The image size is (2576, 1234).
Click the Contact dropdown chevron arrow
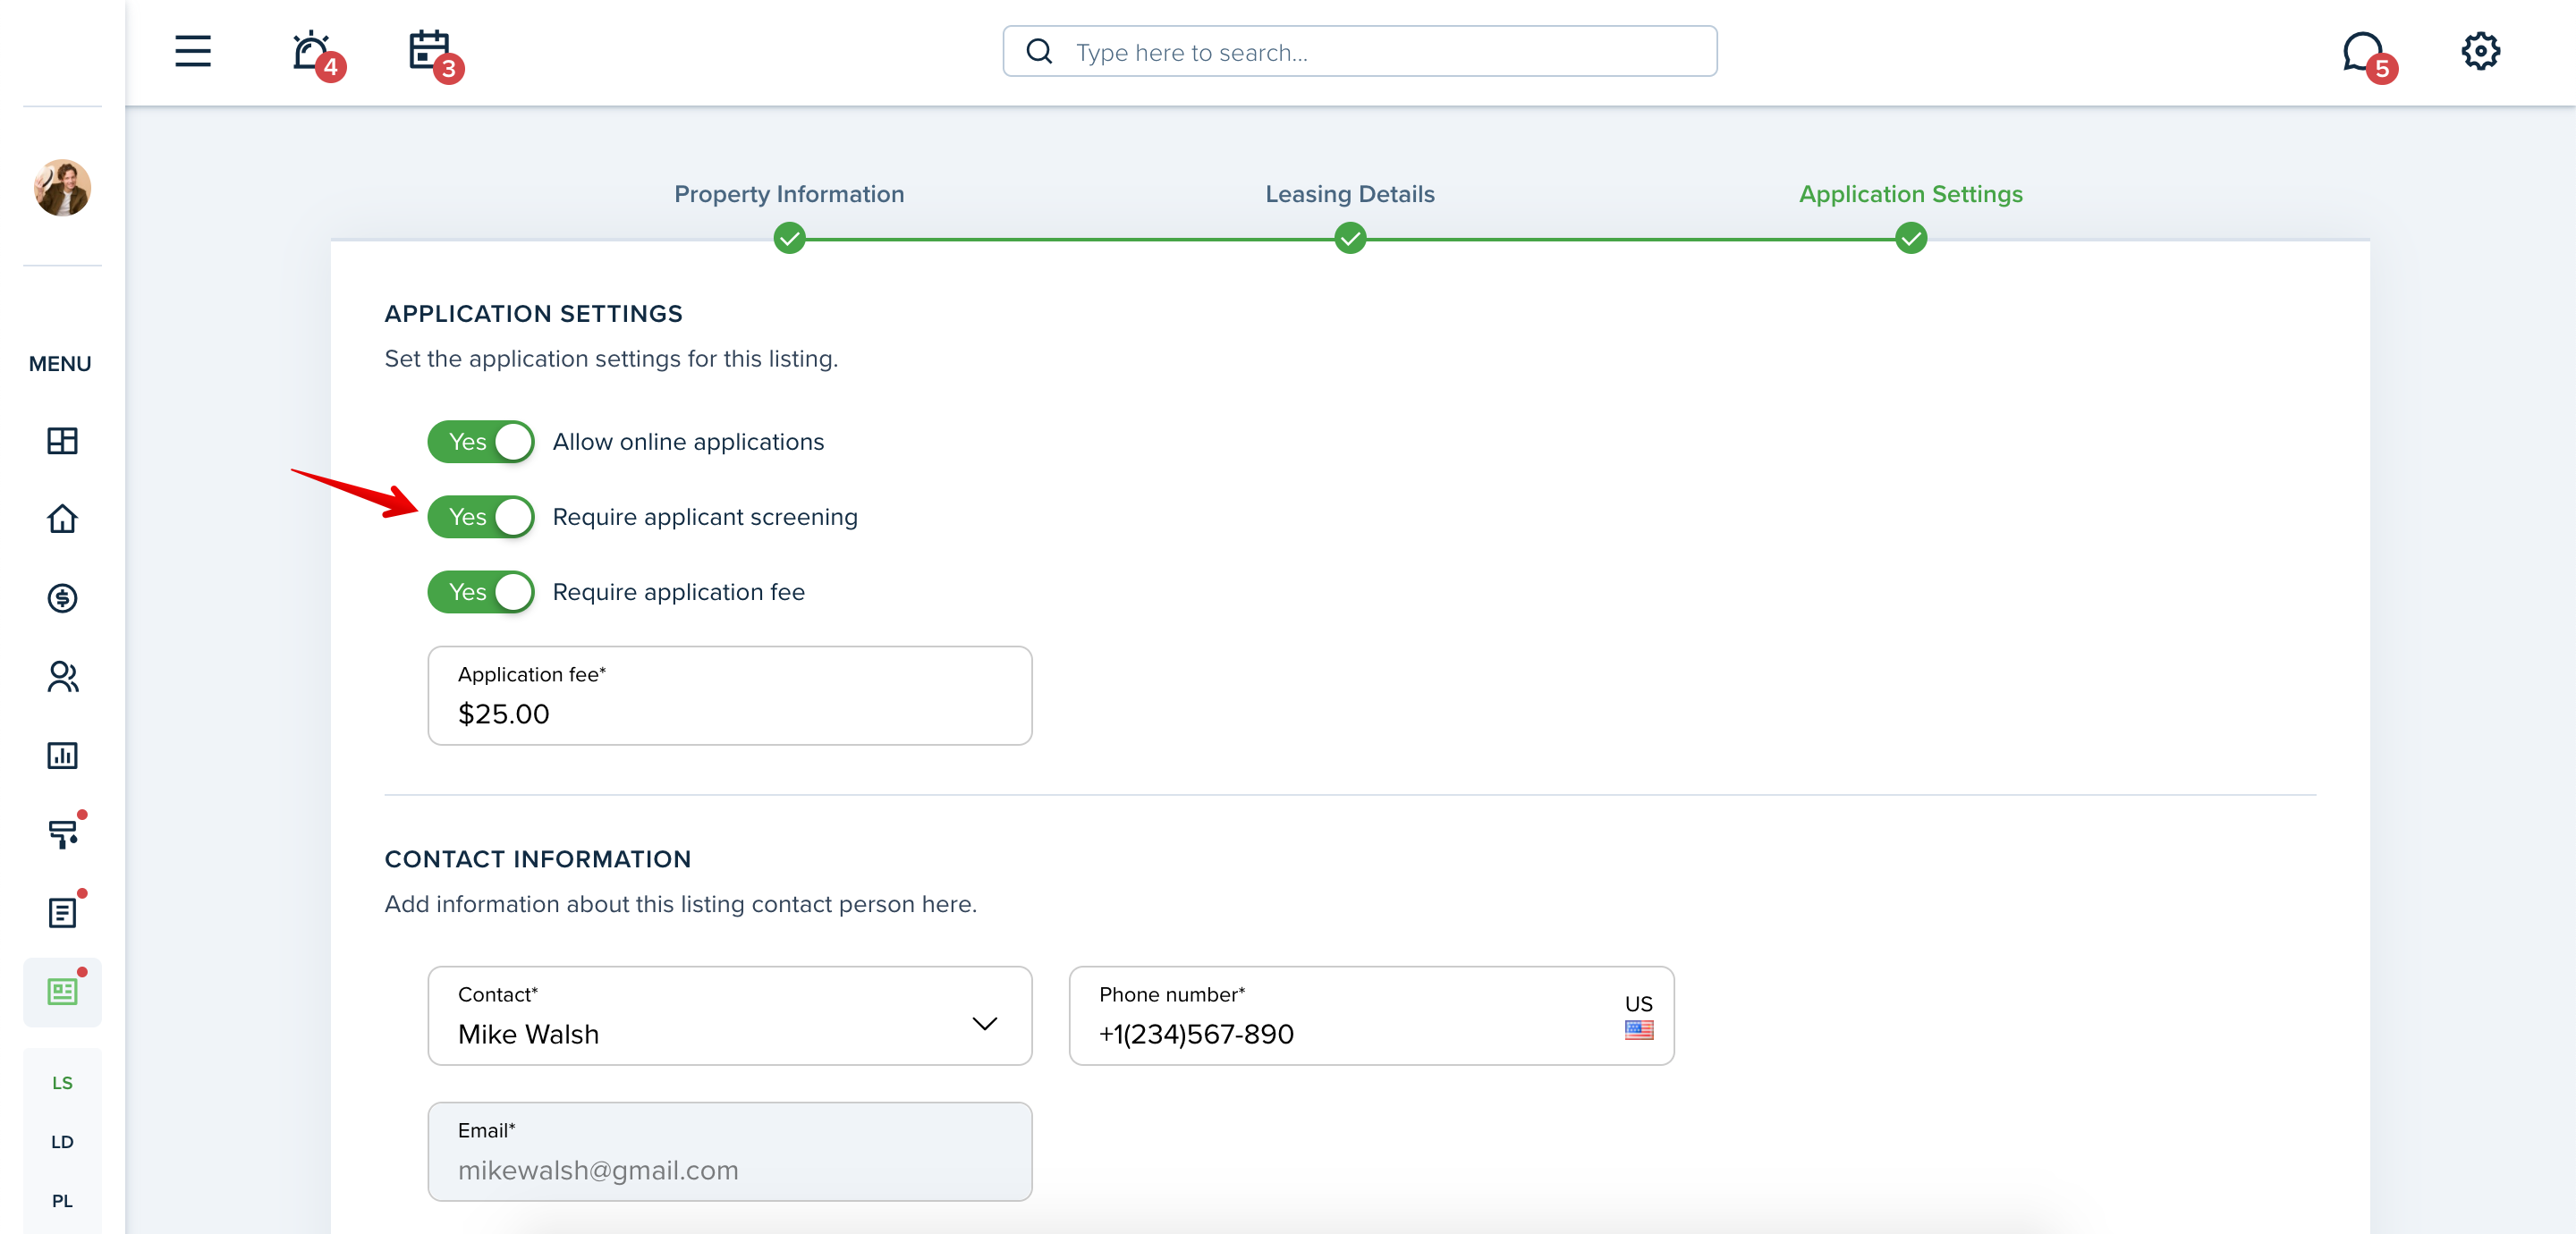coord(985,1023)
